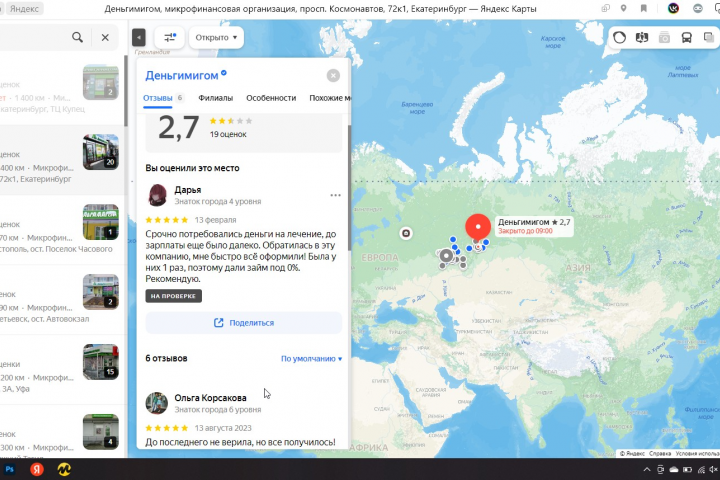The width and height of the screenshot is (720, 480).
Task: Click the Яндекс label in the address bar
Action: pyautogui.click(x=24, y=9)
